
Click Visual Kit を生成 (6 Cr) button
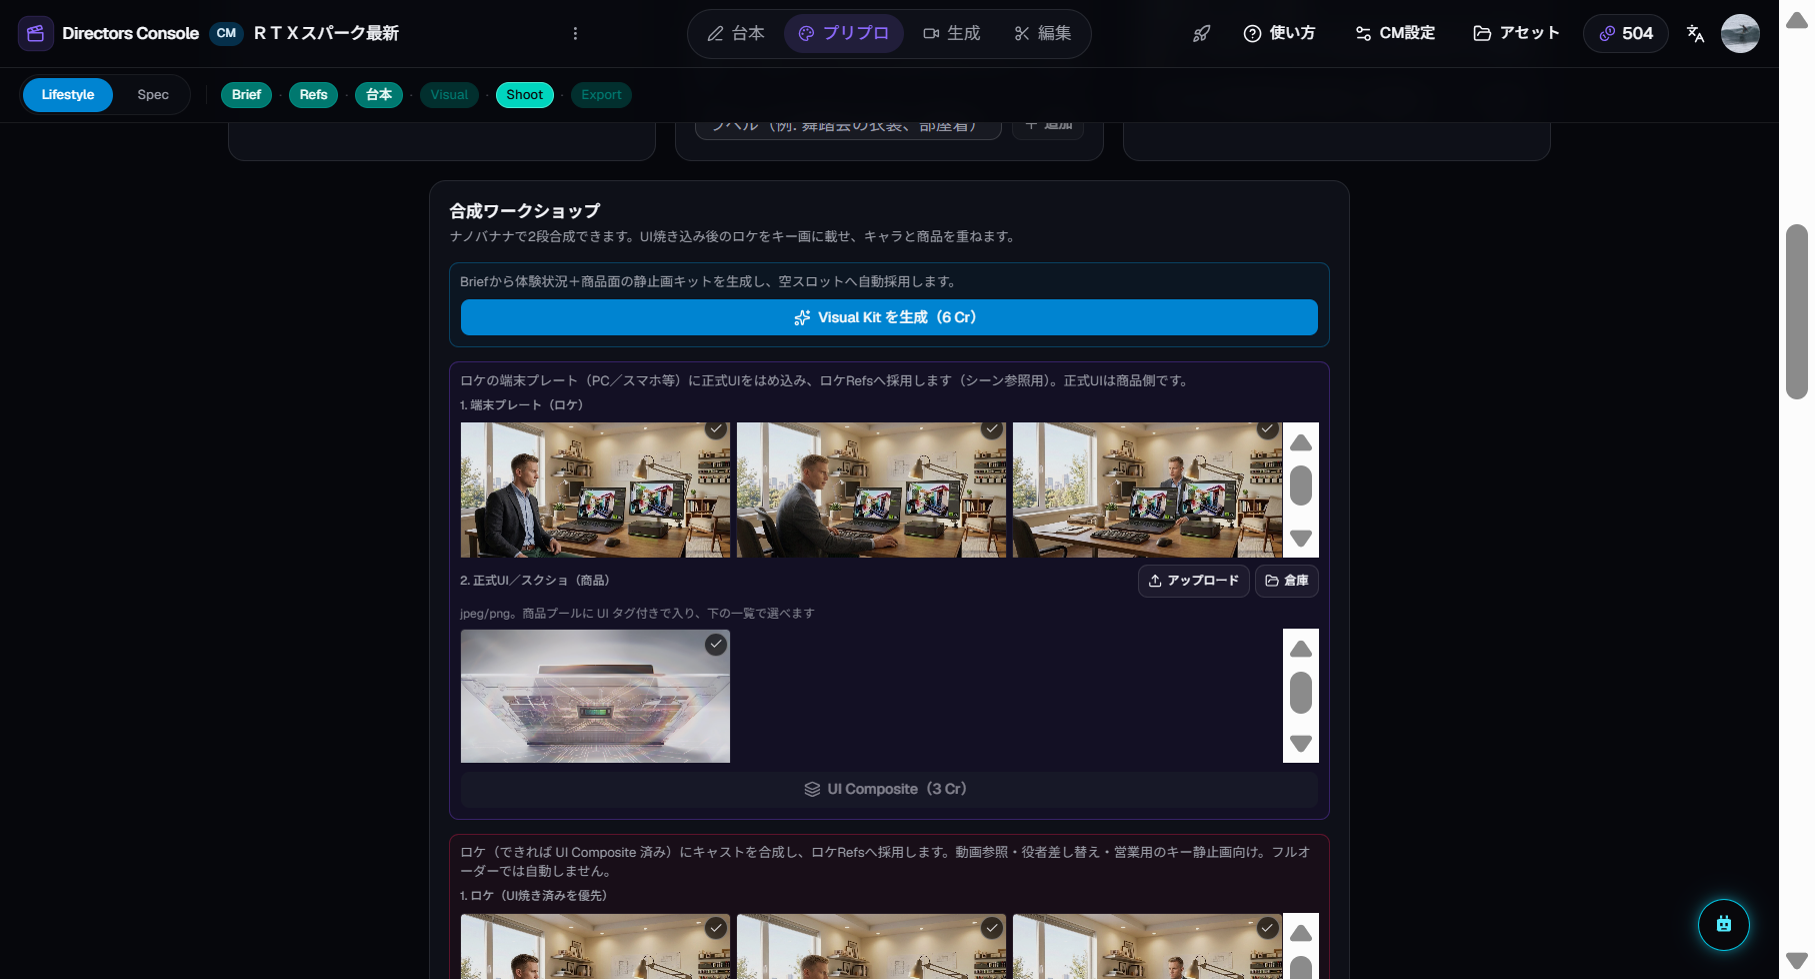pyautogui.click(x=889, y=317)
